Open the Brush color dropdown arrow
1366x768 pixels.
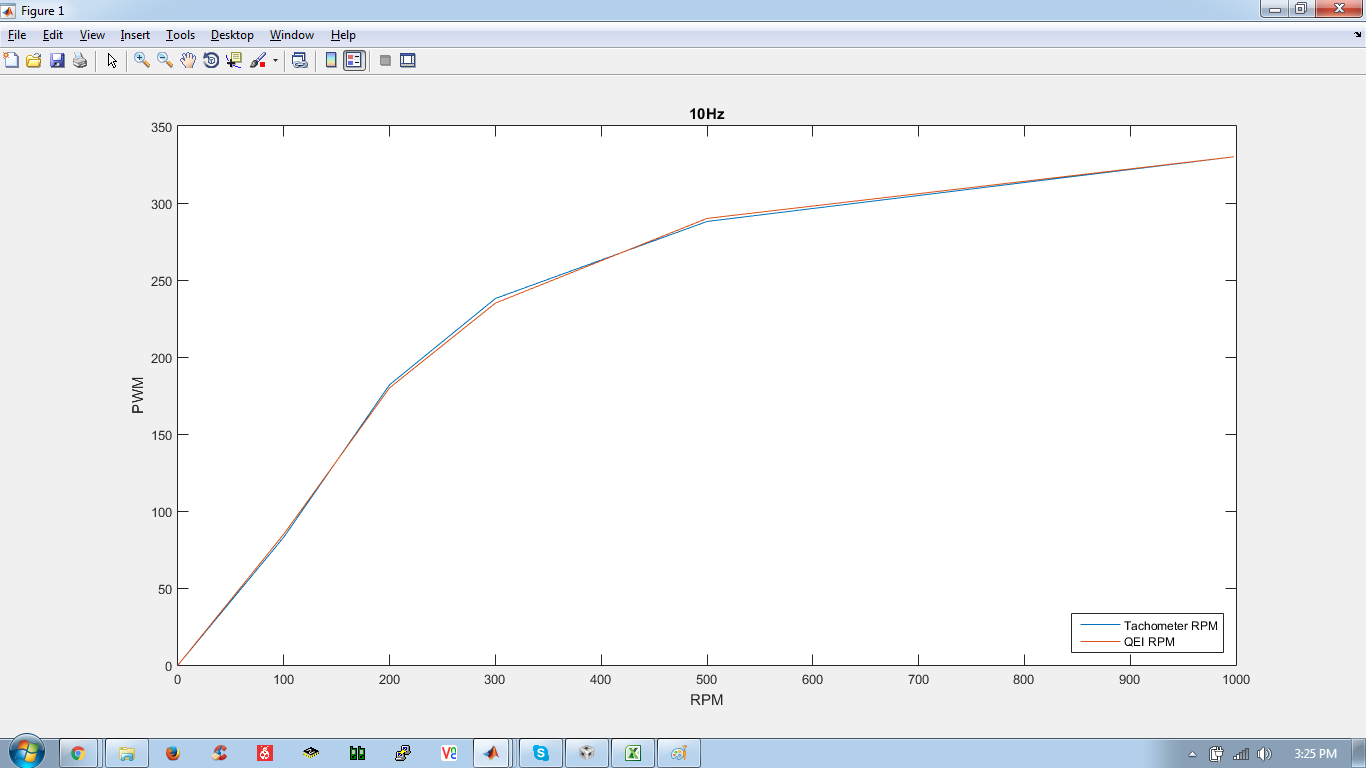pos(275,60)
